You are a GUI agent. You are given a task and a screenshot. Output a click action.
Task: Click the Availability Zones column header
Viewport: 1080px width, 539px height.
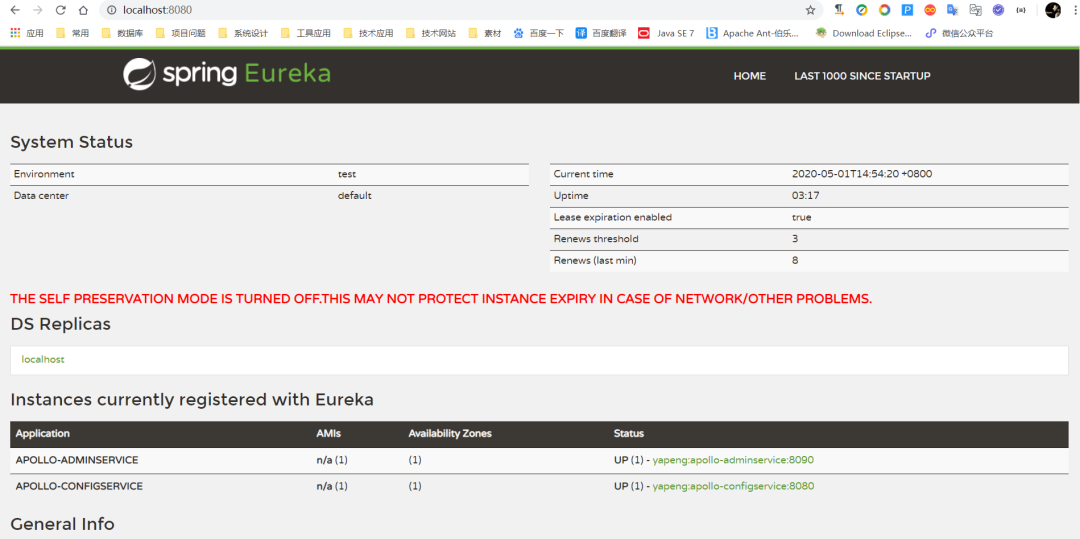tap(450, 434)
